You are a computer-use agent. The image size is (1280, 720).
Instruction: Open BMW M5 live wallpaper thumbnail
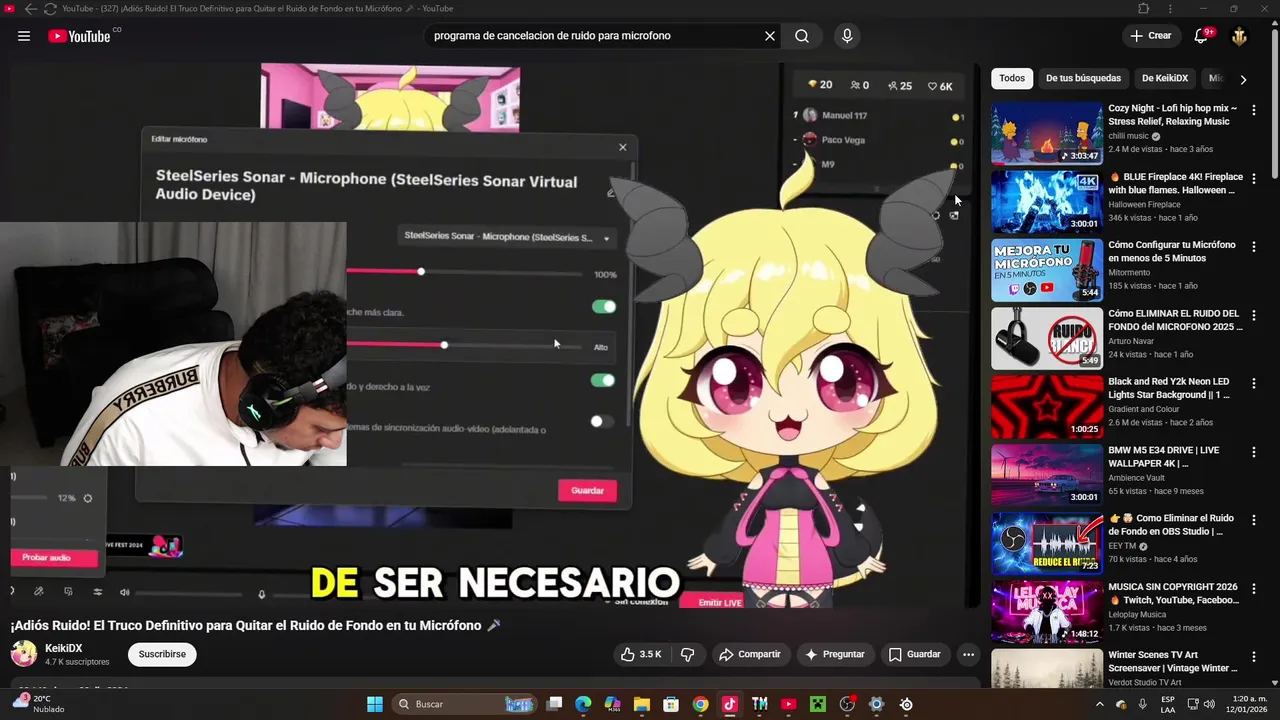1047,475
